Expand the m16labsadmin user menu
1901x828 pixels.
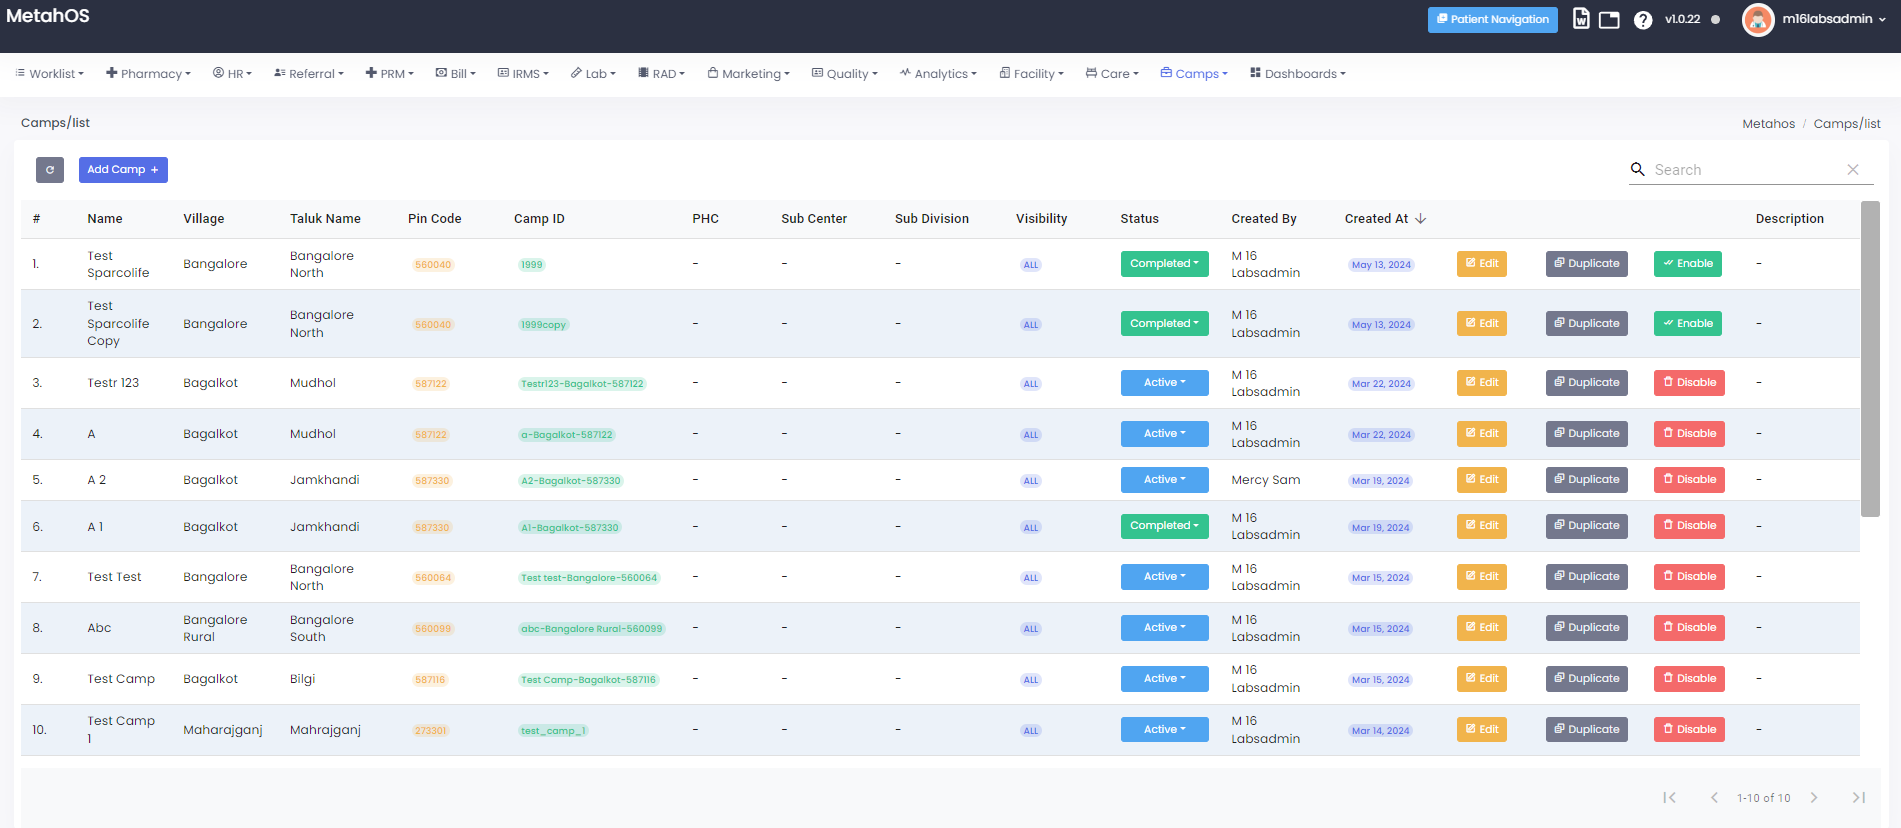coord(1833,19)
